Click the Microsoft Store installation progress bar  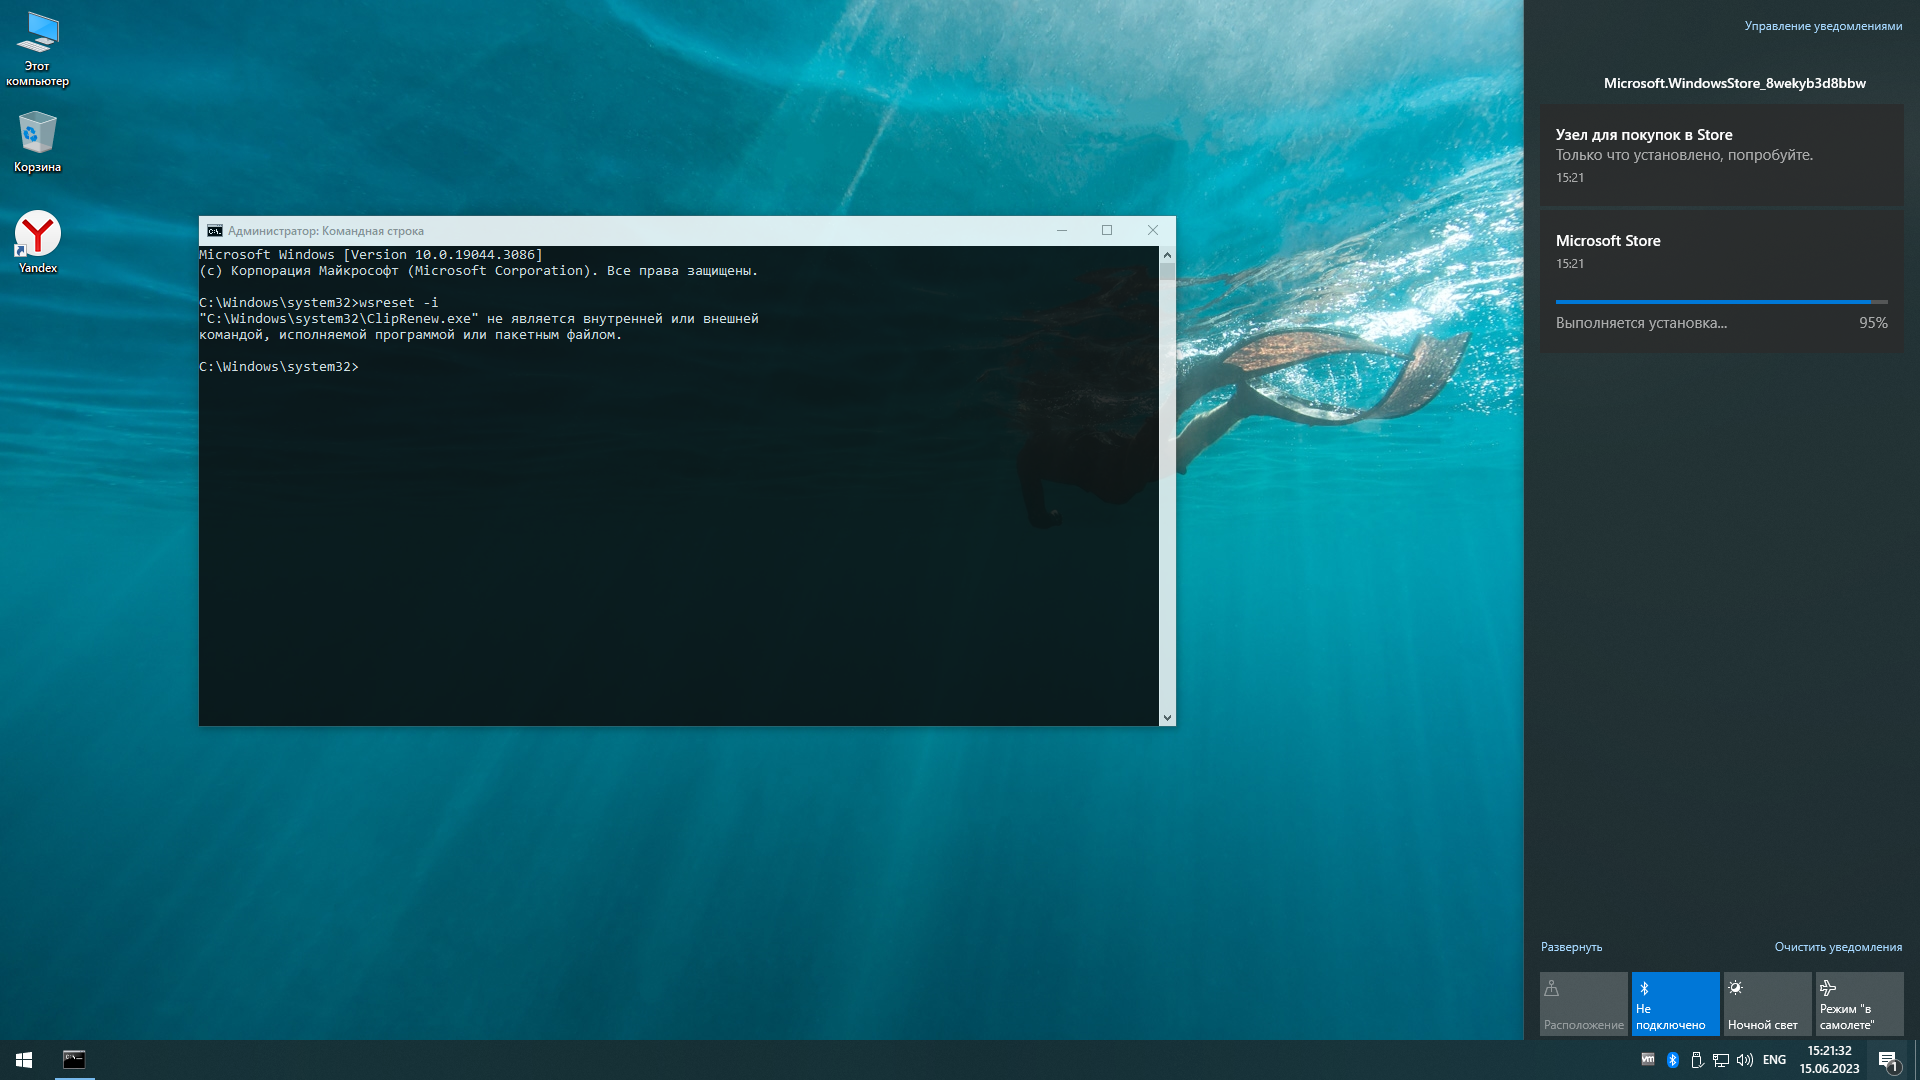click(x=1721, y=301)
